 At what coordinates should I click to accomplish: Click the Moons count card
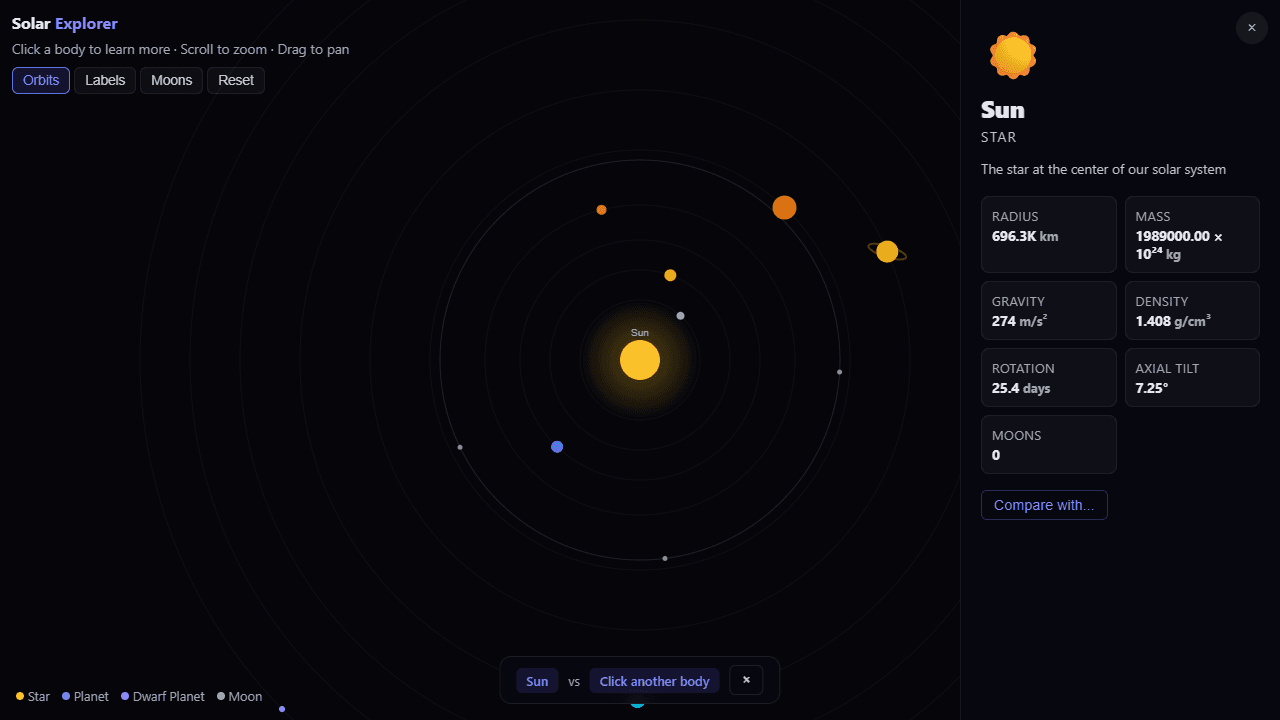(x=1048, y=444)
